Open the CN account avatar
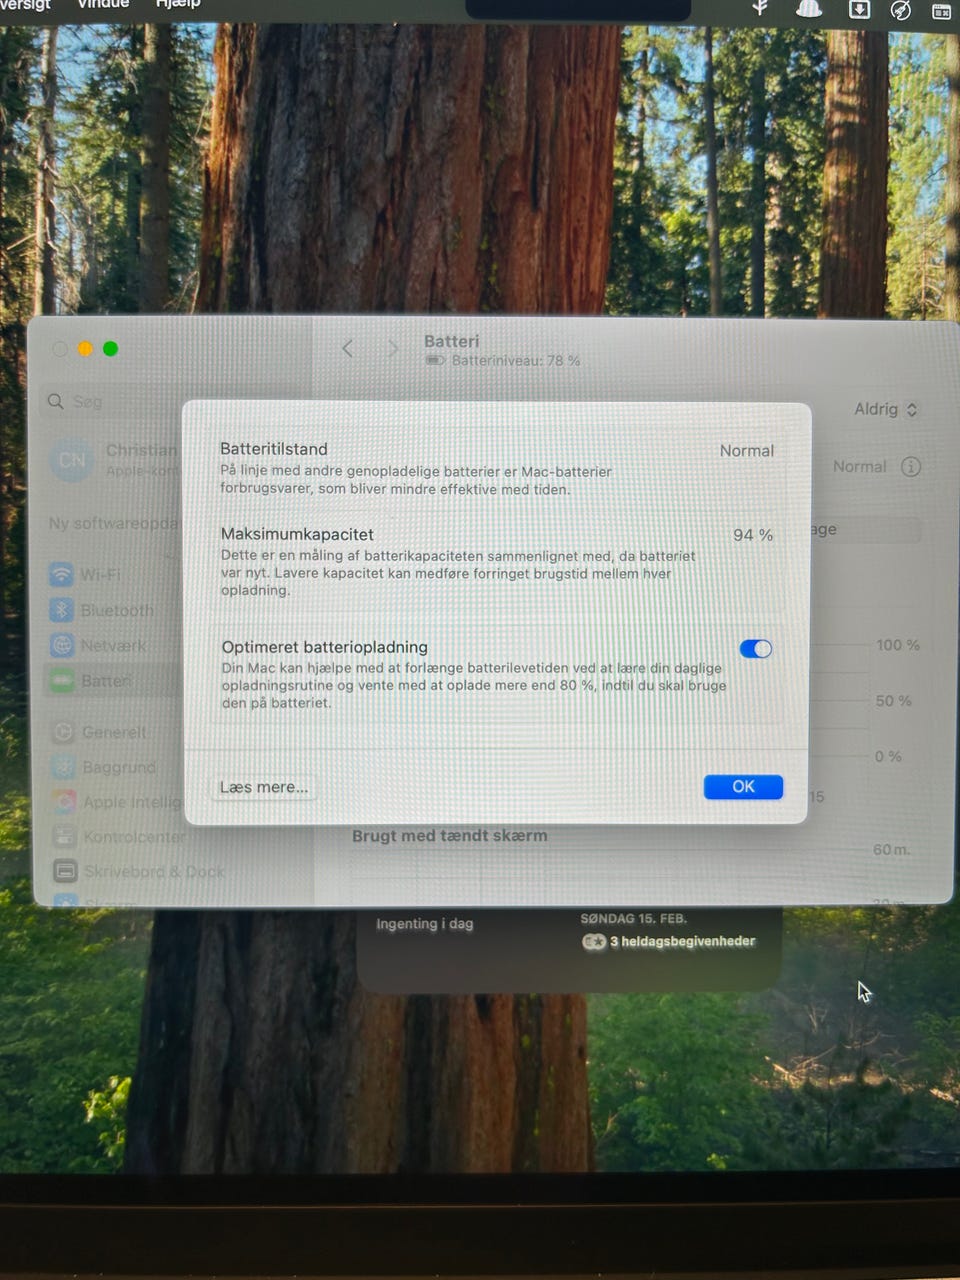 tap(72, 460)
